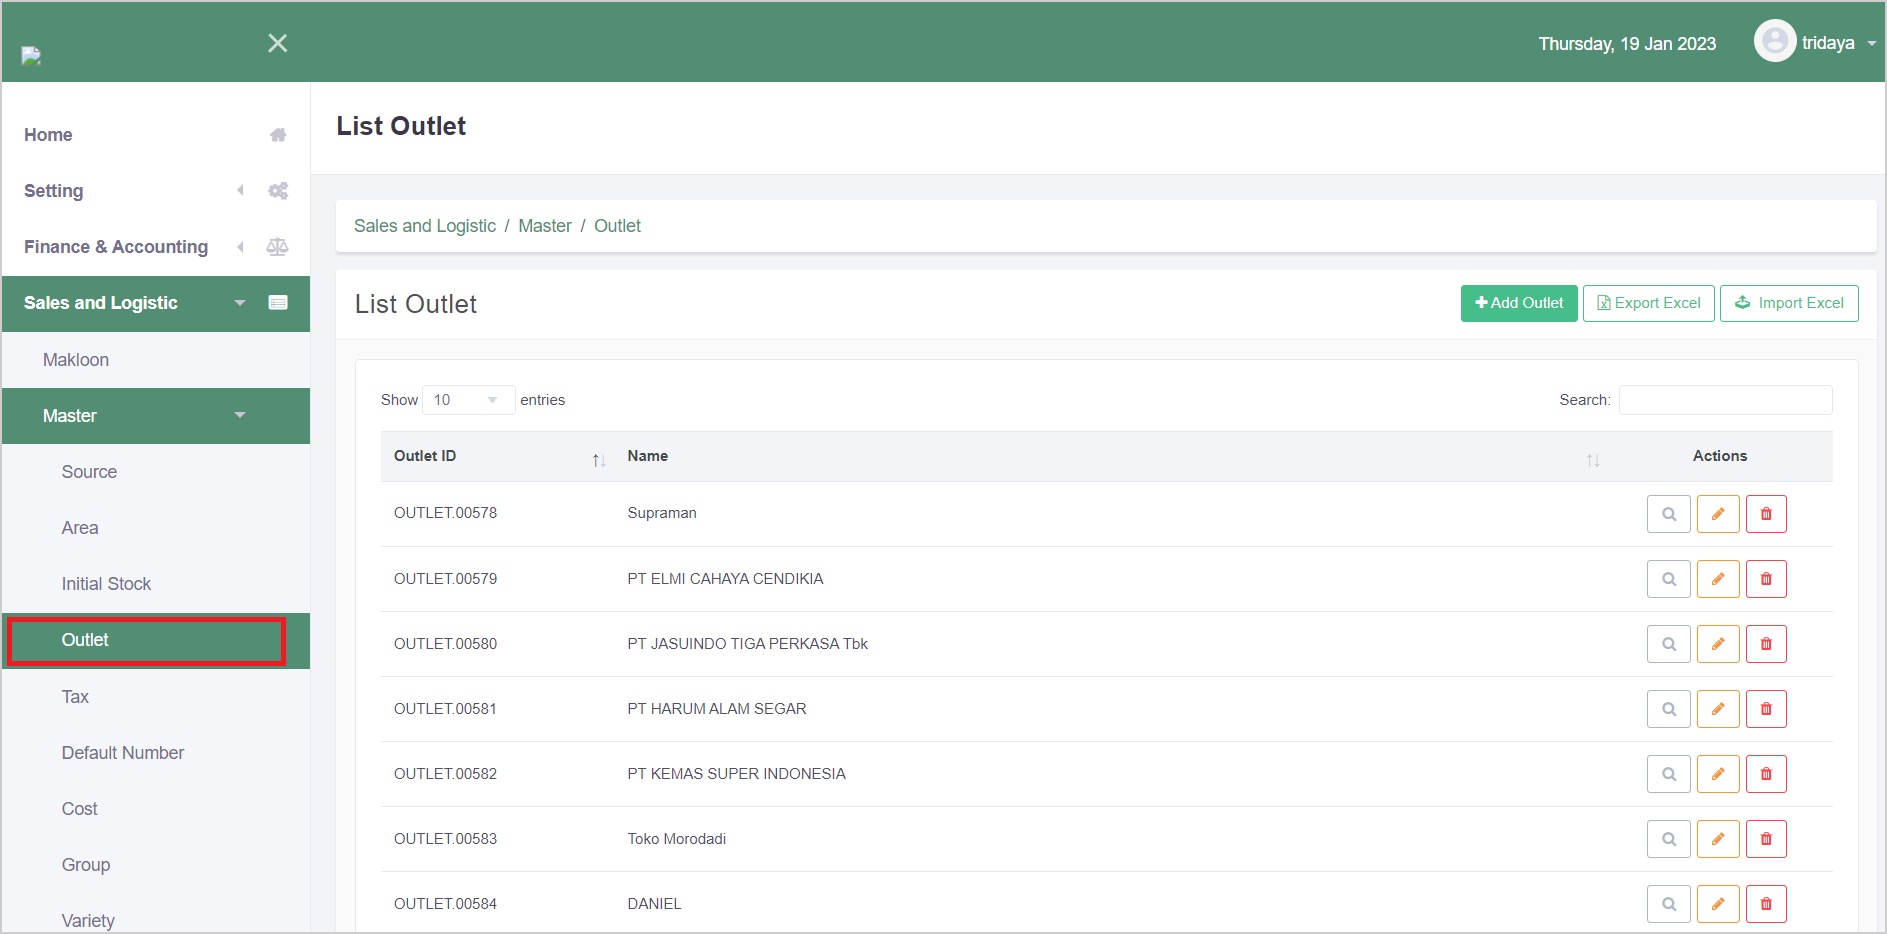Focus the Search input field
This screenshot has height=934, width=1887.
[x=1725, y=400]
